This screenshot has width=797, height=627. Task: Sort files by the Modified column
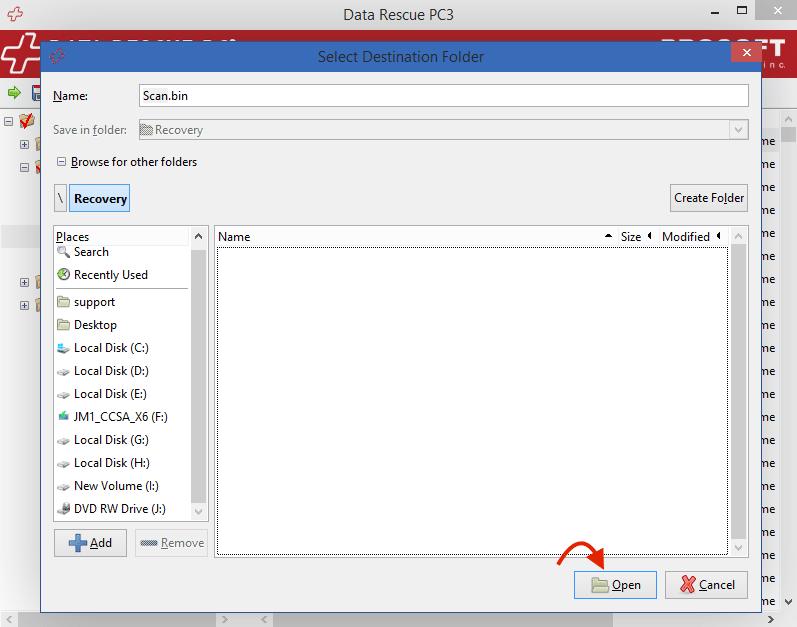point(692,237)
